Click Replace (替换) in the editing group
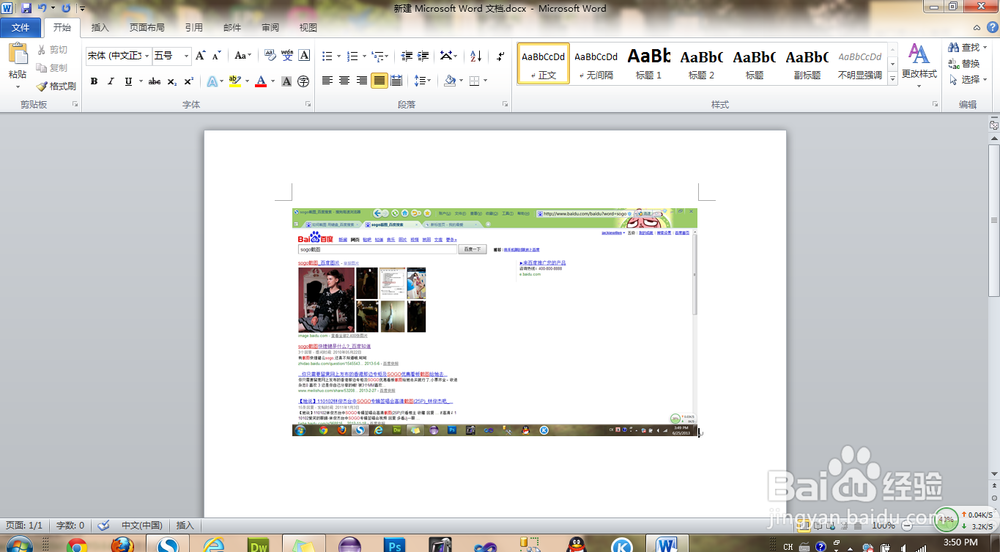Screen dimensions: 1000x552 [964, 64]
